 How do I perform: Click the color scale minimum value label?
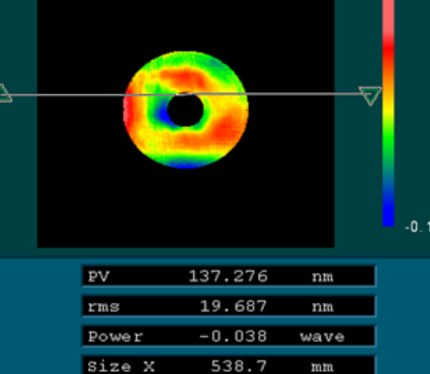click(x=417, y=227)
